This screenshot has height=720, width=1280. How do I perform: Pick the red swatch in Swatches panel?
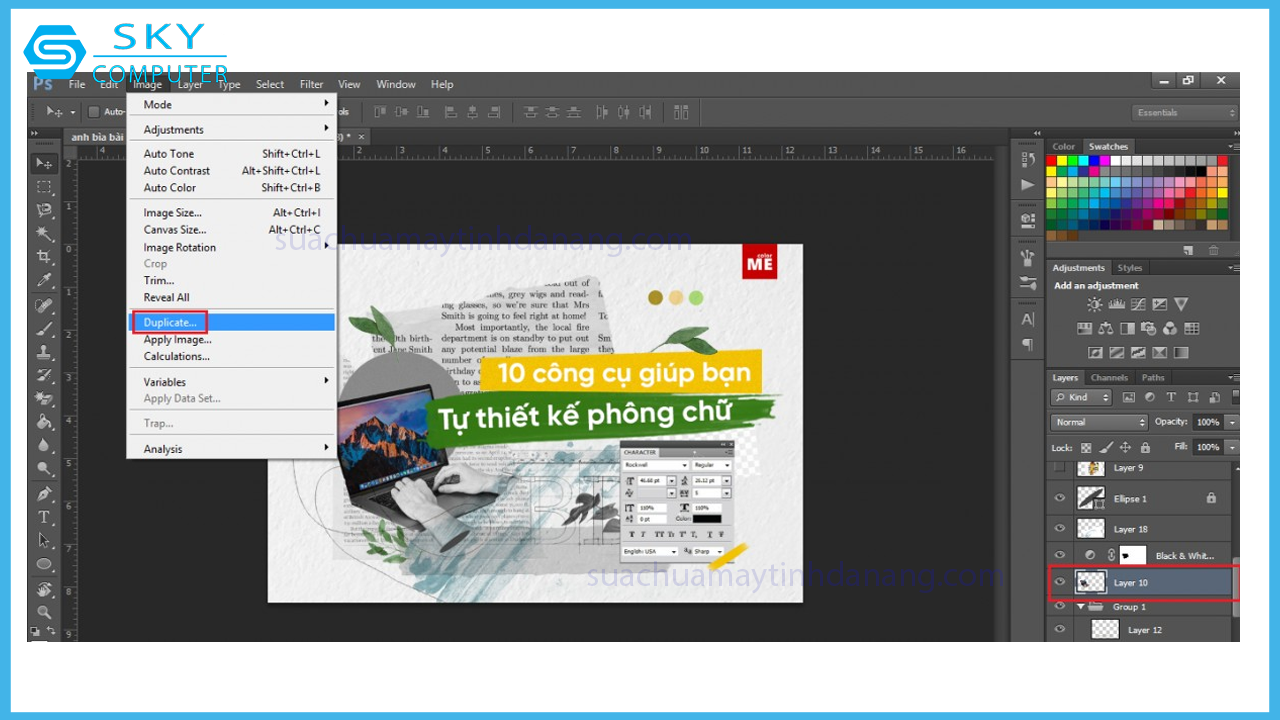point(1052,160)
